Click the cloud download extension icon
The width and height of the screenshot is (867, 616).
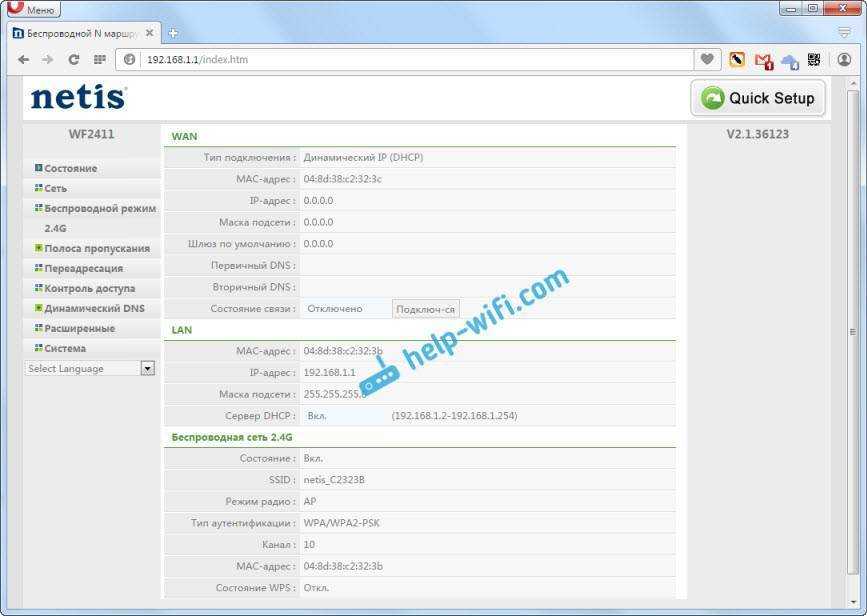point(790,61)
